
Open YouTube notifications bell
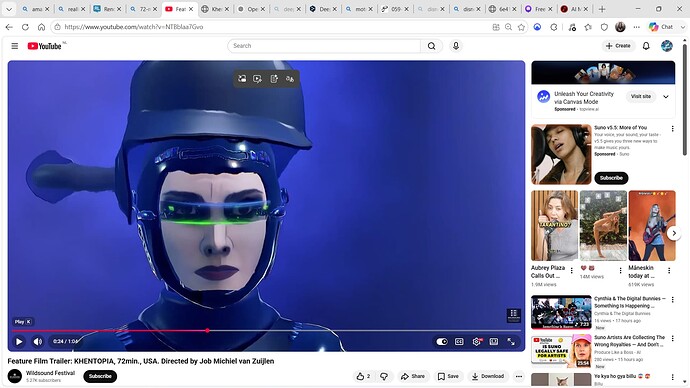point(646,46)
